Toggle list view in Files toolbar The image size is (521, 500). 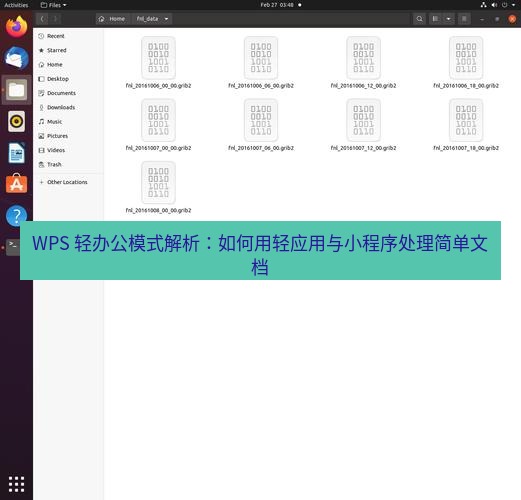(x=435, y=19)
